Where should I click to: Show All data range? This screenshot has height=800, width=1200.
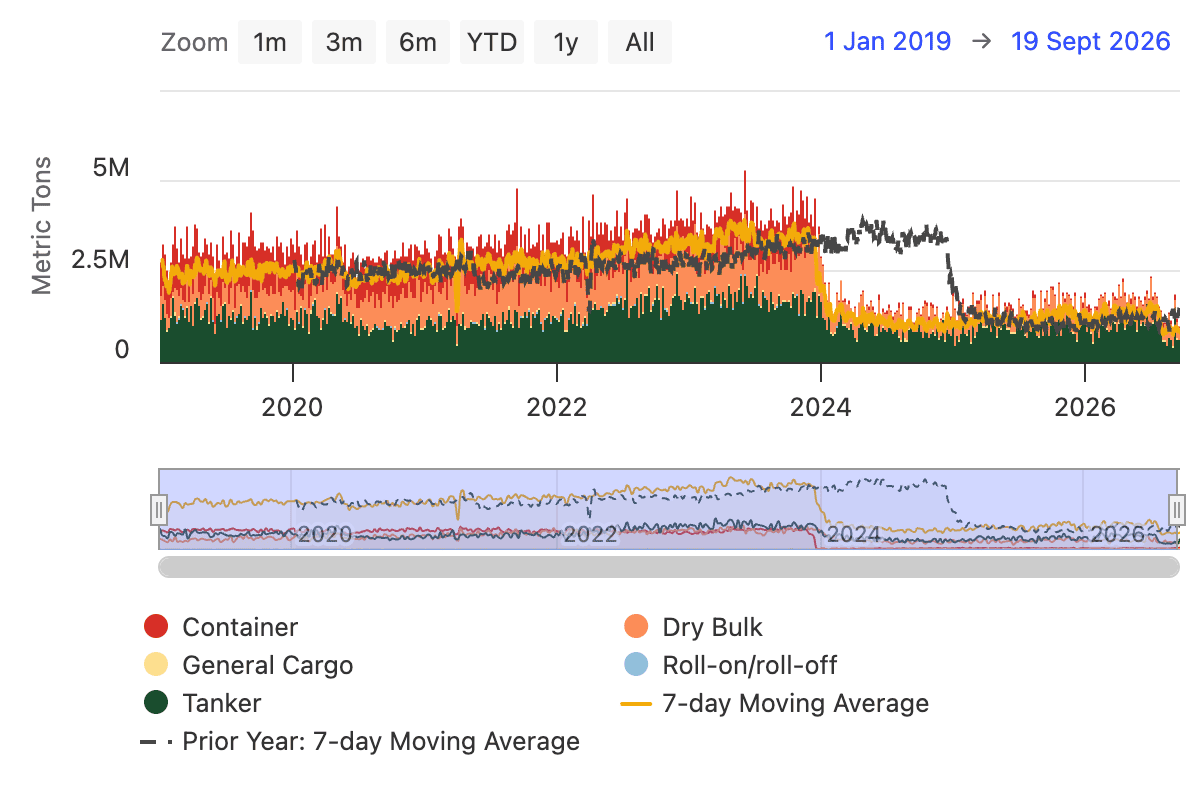pos(640,42)
